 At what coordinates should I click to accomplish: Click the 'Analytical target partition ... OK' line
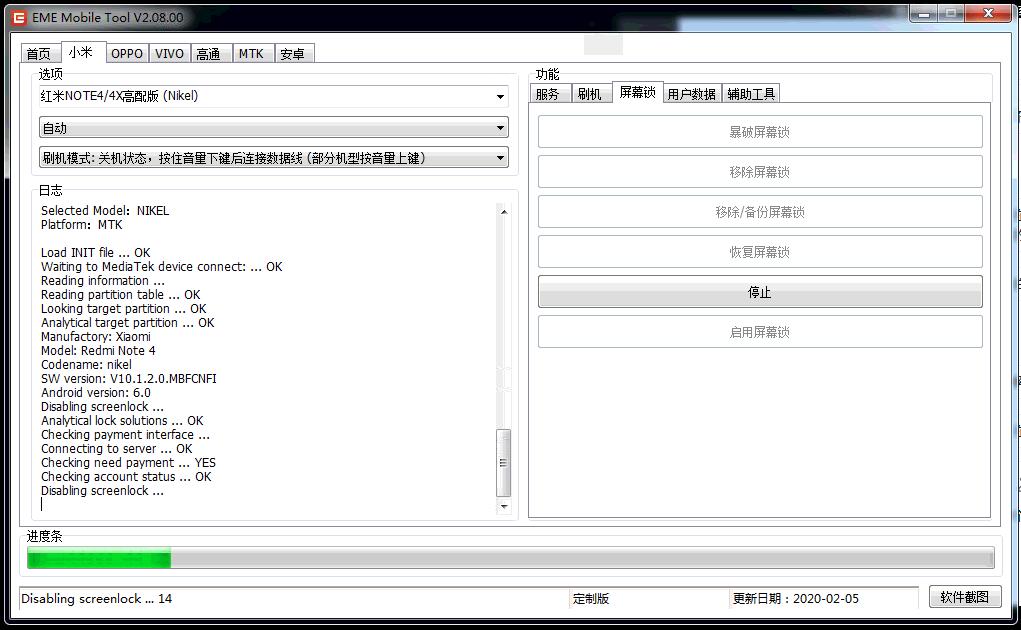click(x=128, y=323)
